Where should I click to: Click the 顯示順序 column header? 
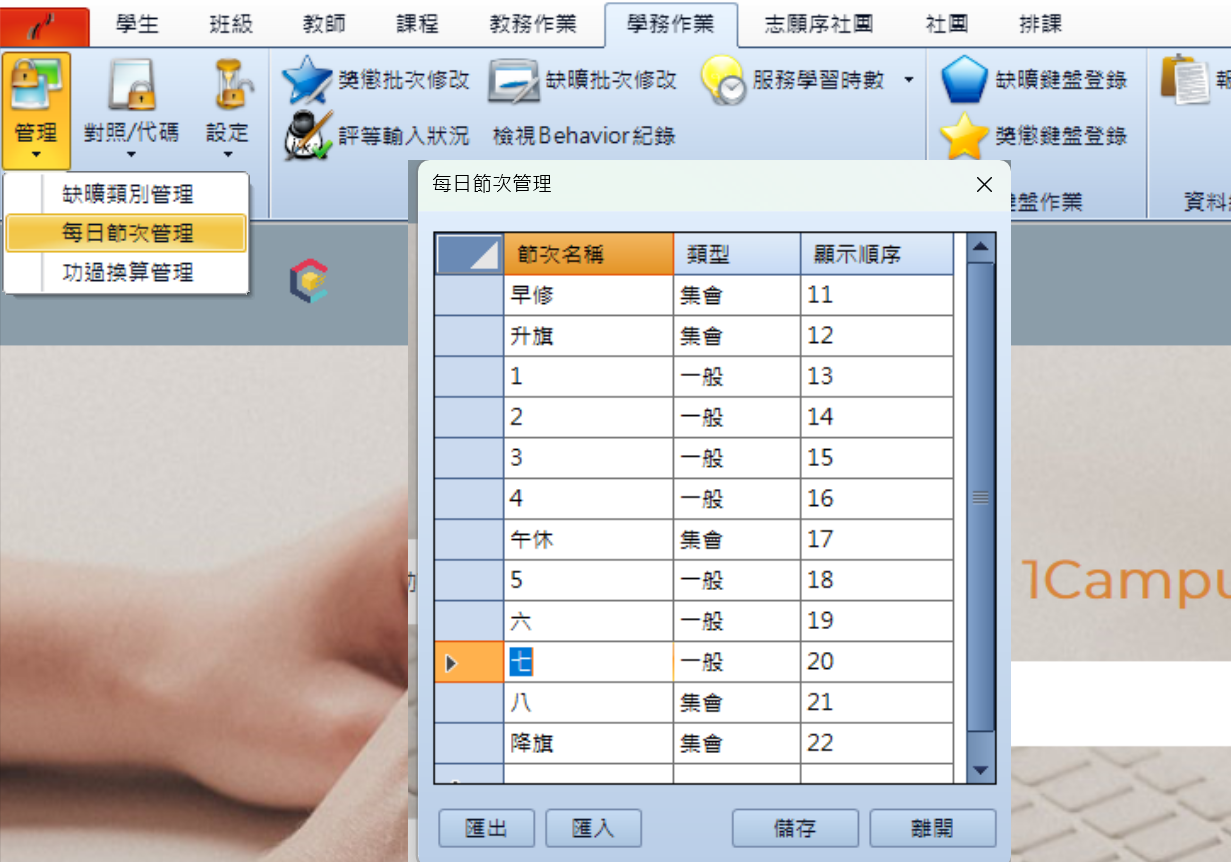click(877, 254)
